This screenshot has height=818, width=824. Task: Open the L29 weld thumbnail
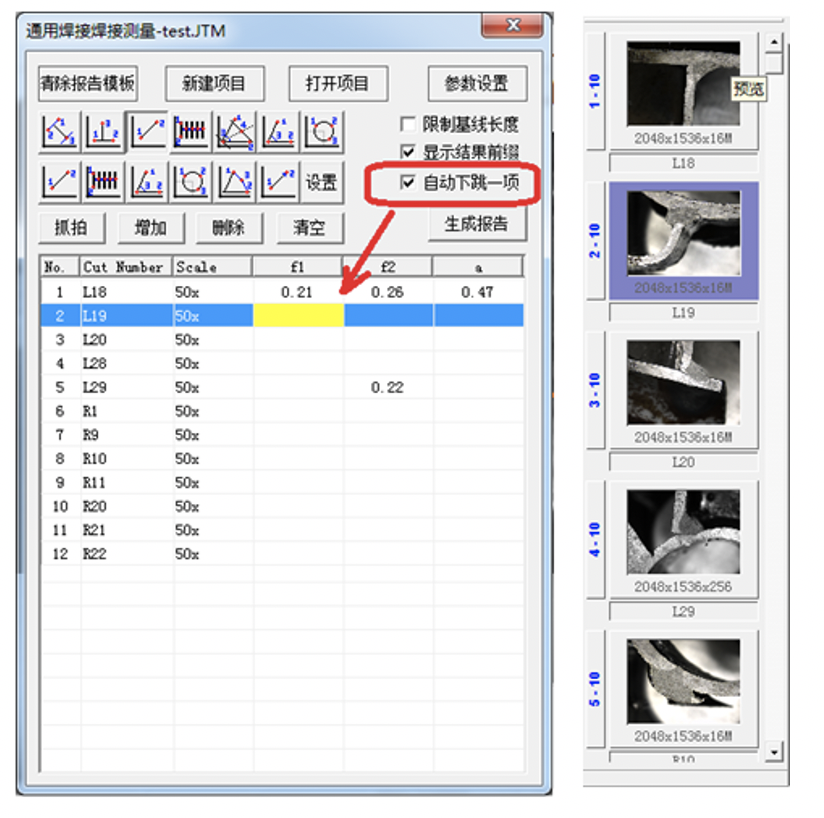coord(683,532)
